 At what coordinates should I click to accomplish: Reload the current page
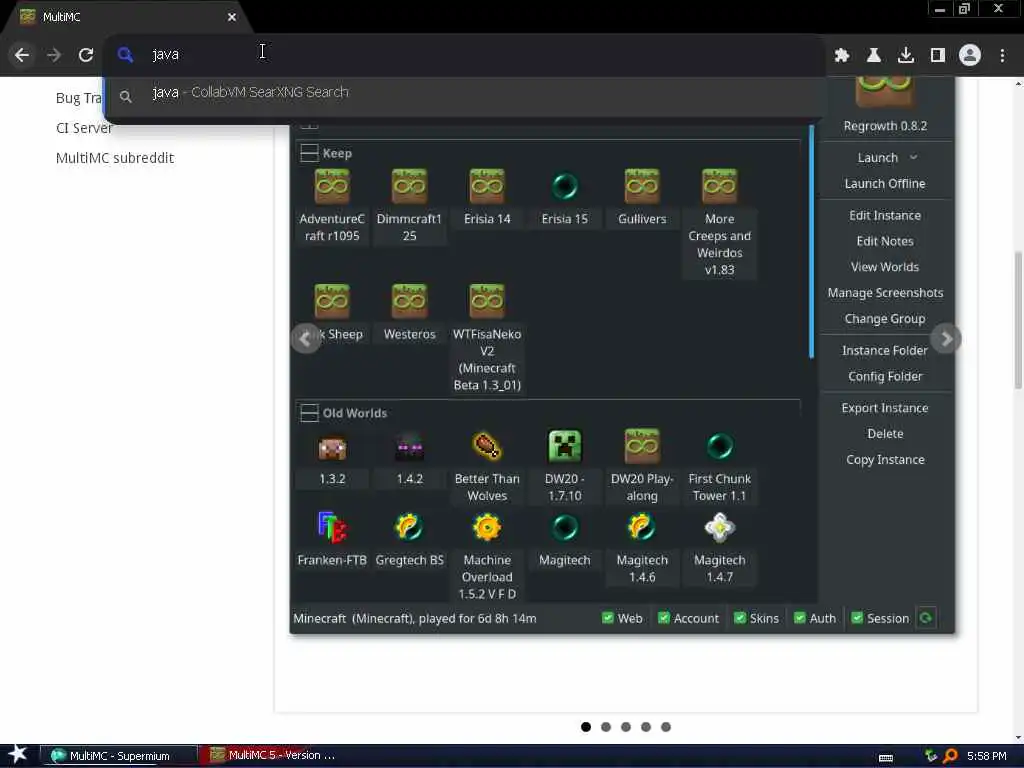pyautogui.click(x=86, y=55)
